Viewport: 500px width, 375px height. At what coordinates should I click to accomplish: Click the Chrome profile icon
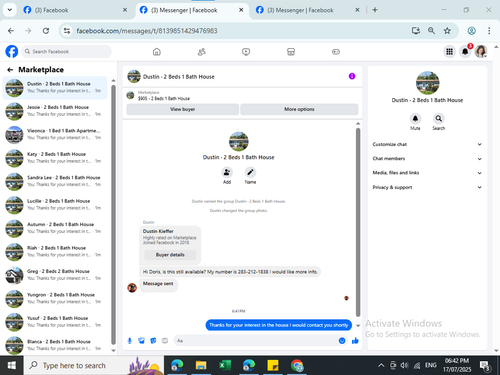pos(471,31)
